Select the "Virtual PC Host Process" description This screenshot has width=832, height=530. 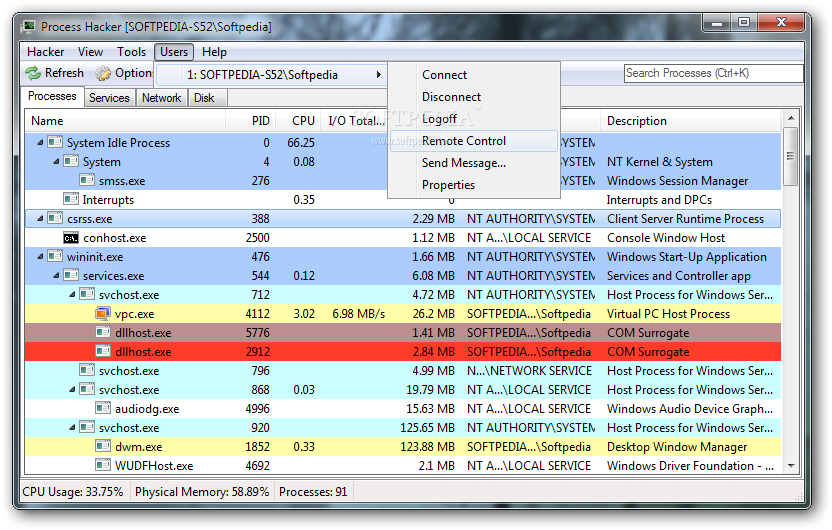click(x=668, y=314)
